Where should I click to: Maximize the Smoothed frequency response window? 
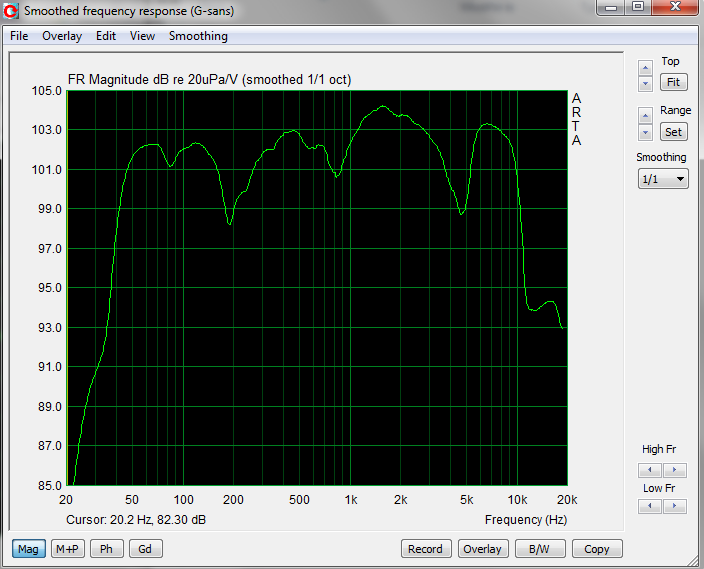tap(638, 7)
